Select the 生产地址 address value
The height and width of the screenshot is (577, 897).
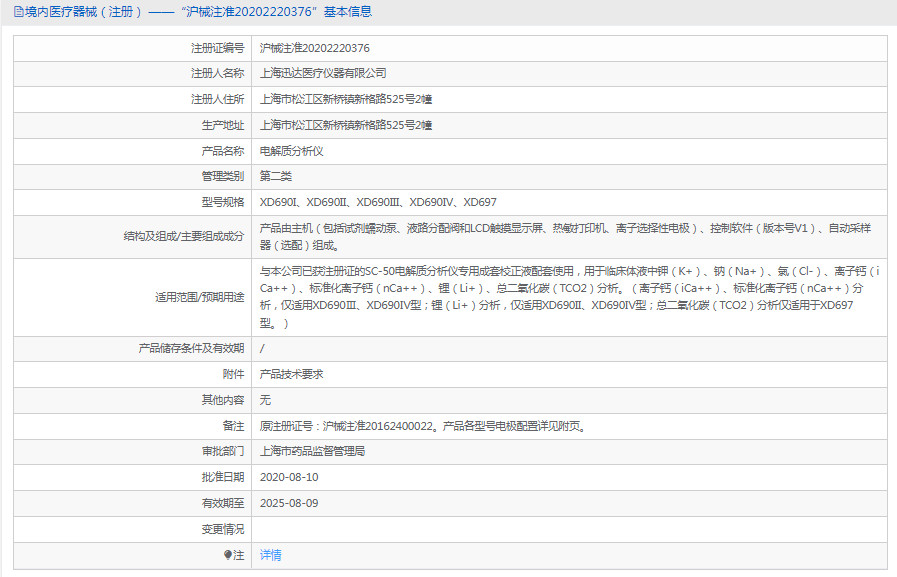(346, 125)
